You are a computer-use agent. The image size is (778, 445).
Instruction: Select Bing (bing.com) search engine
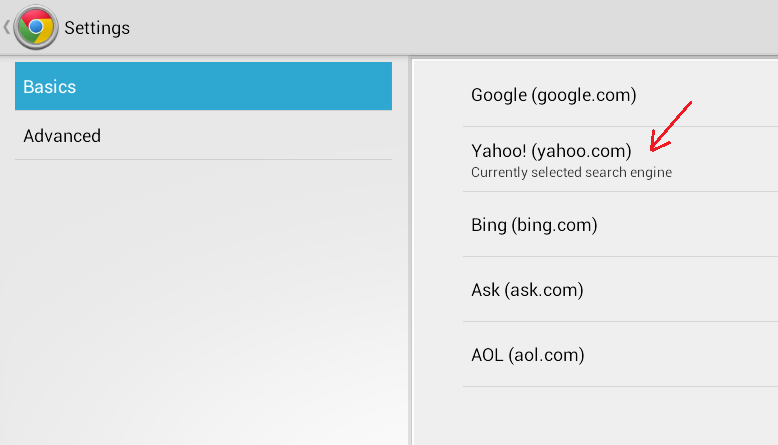[x=620, y=224]
